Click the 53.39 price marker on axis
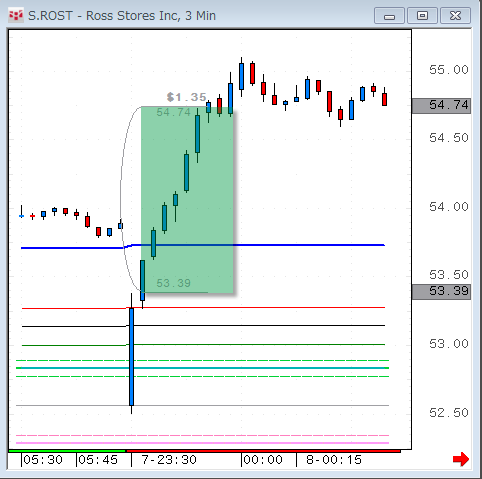Viewport: 482px width, 479px height. 441,292
